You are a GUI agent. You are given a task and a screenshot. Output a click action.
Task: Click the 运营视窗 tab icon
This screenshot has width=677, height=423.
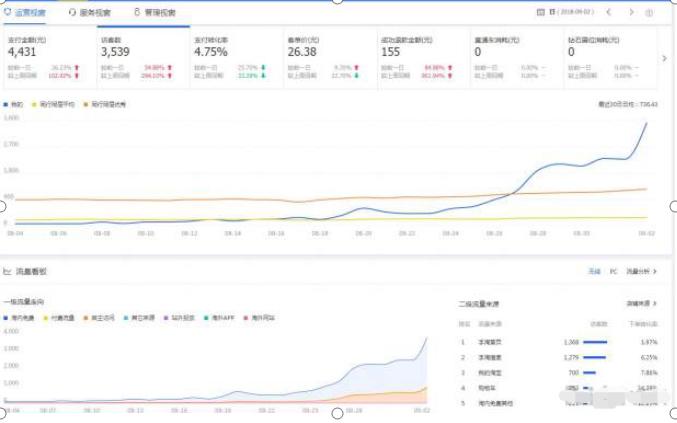(x=8, y=13)
